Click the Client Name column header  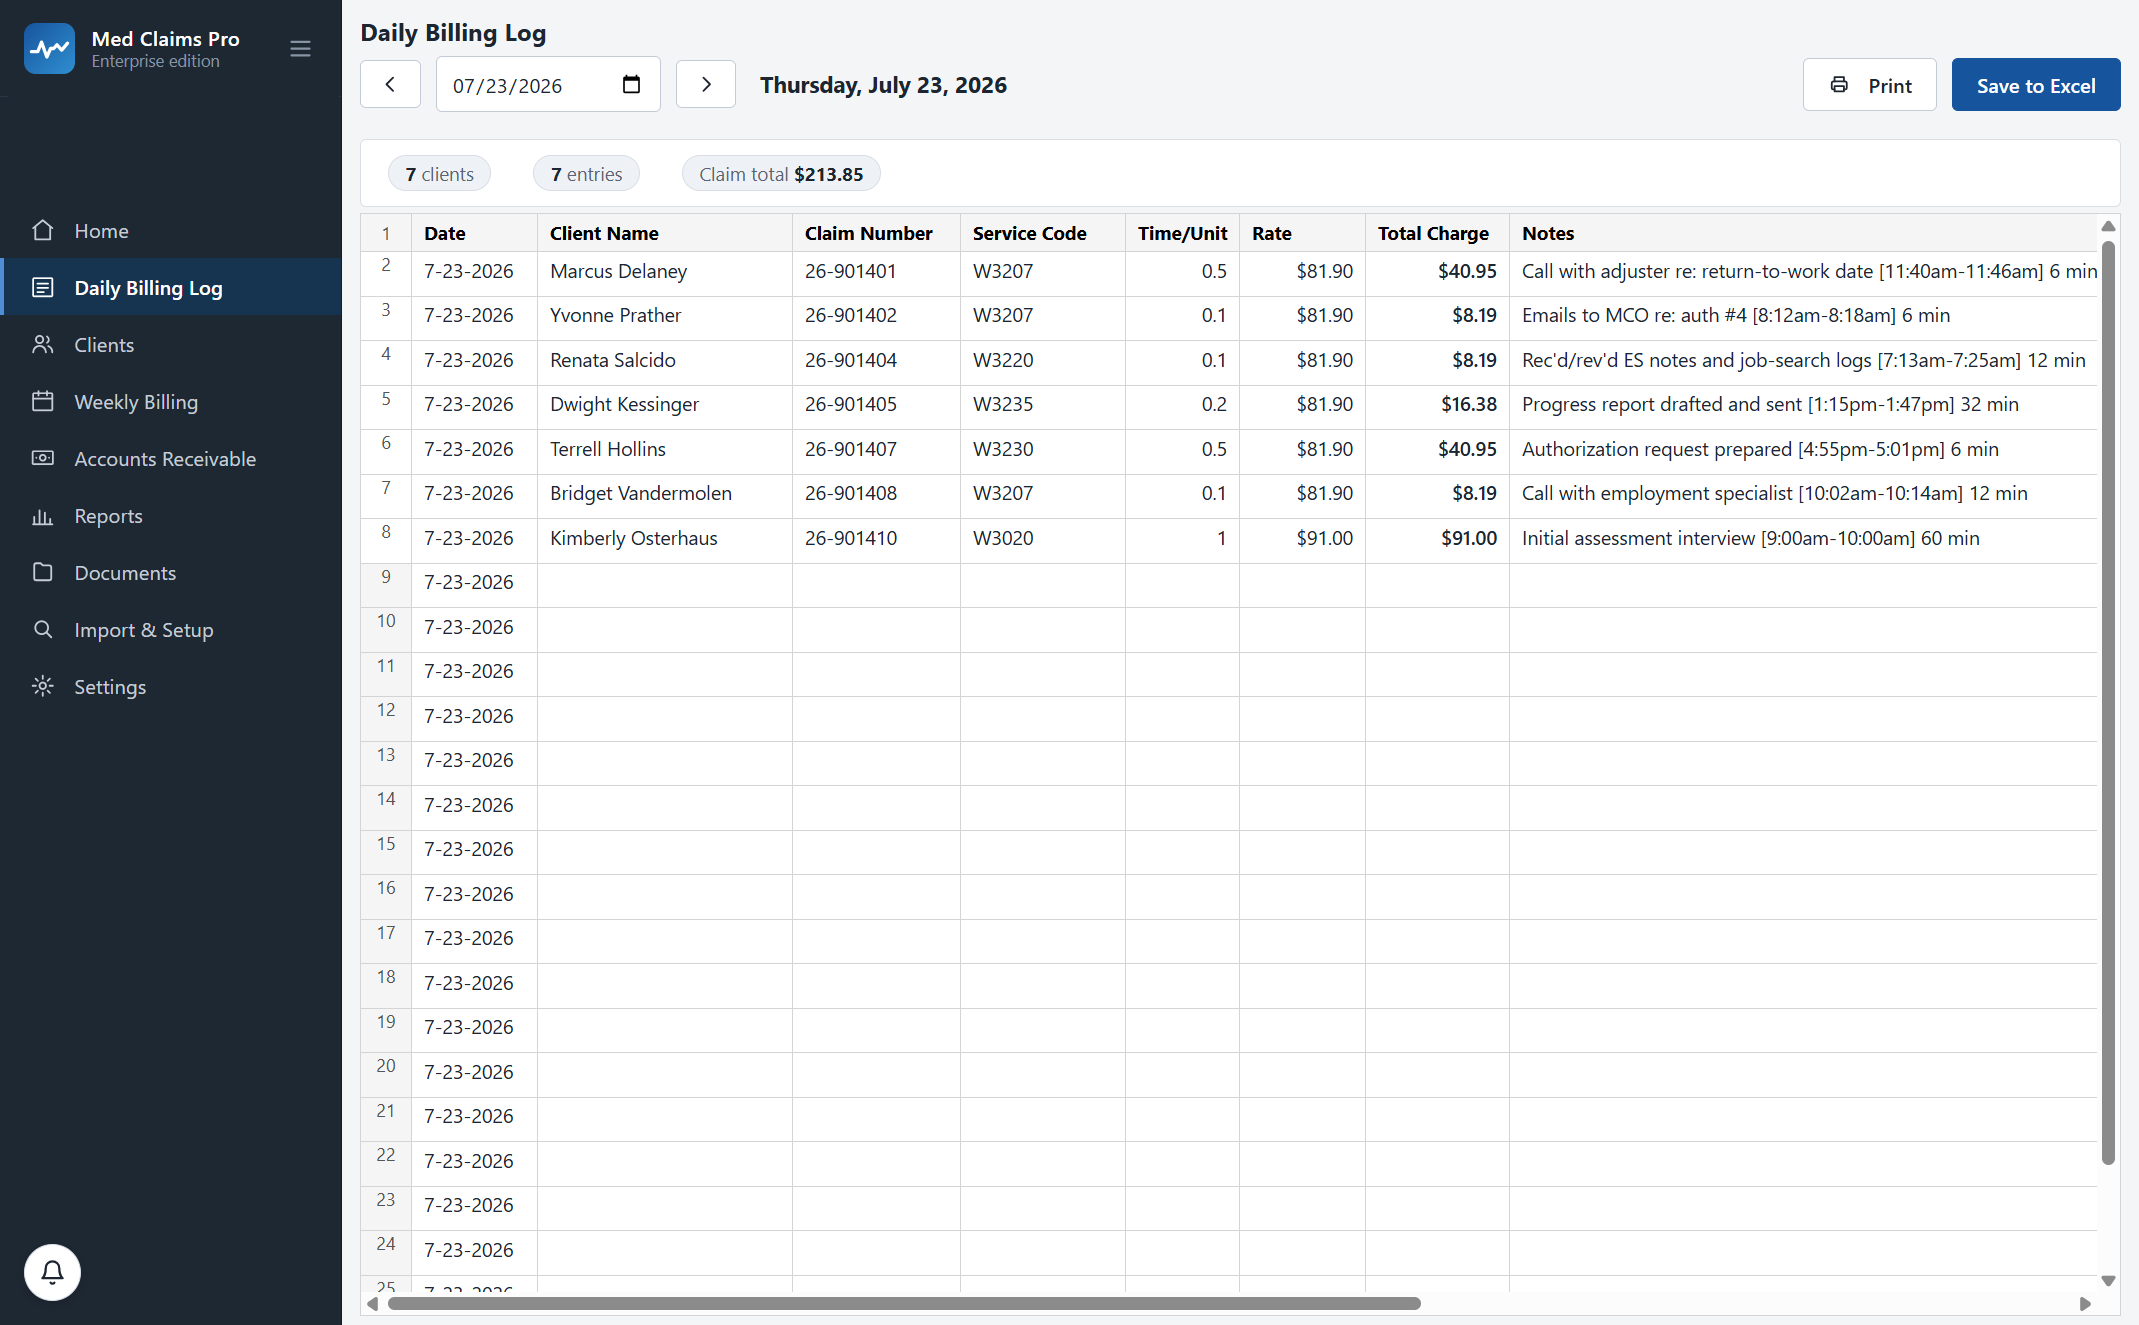pos(665,233)
